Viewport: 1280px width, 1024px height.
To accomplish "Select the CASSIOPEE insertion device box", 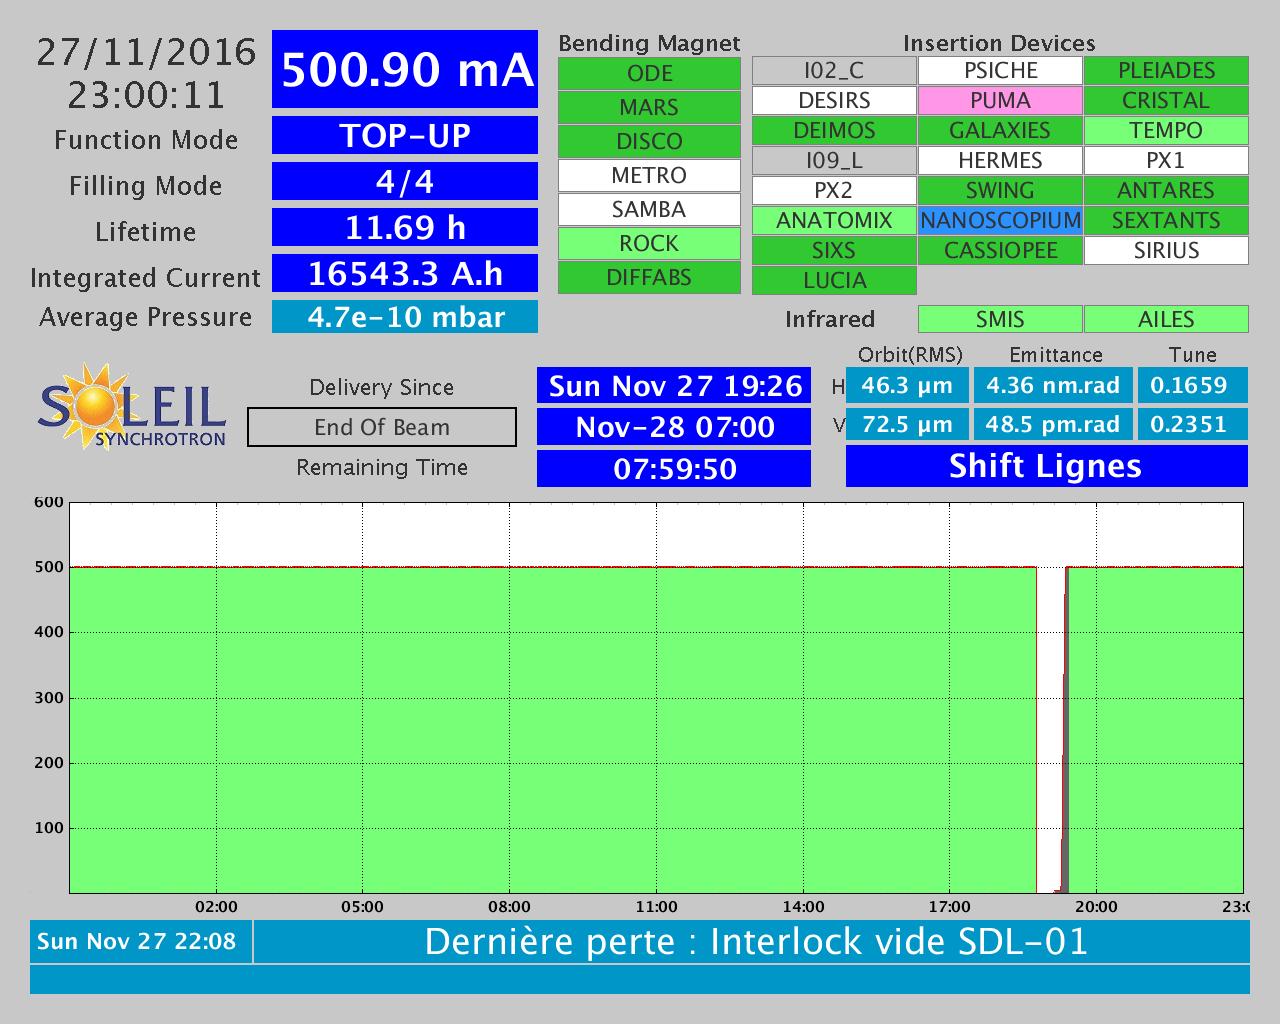I will click(x=1000, y=251).
